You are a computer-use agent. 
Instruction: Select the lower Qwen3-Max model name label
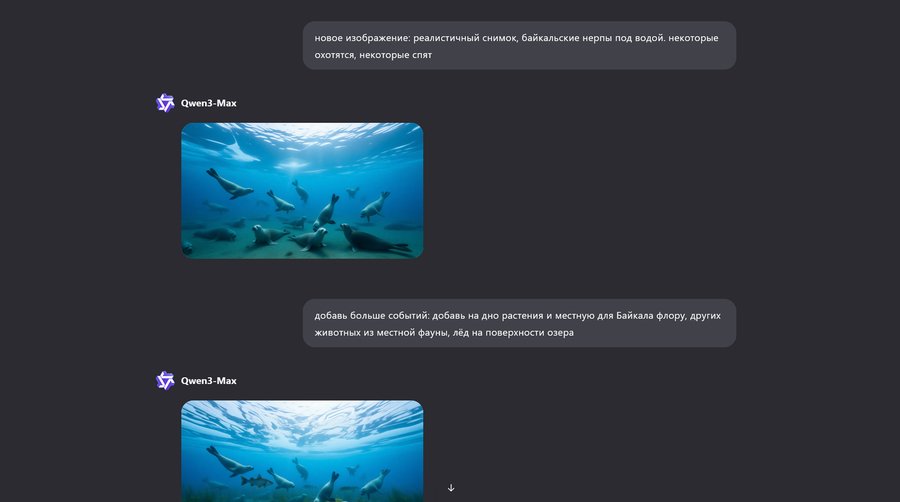(x=208, y=381)
